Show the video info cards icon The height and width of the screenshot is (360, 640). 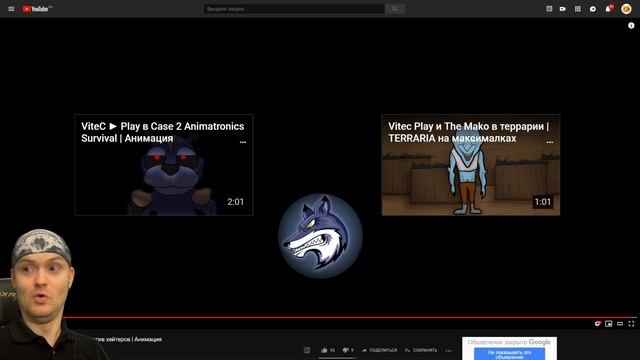pos(631,25)
